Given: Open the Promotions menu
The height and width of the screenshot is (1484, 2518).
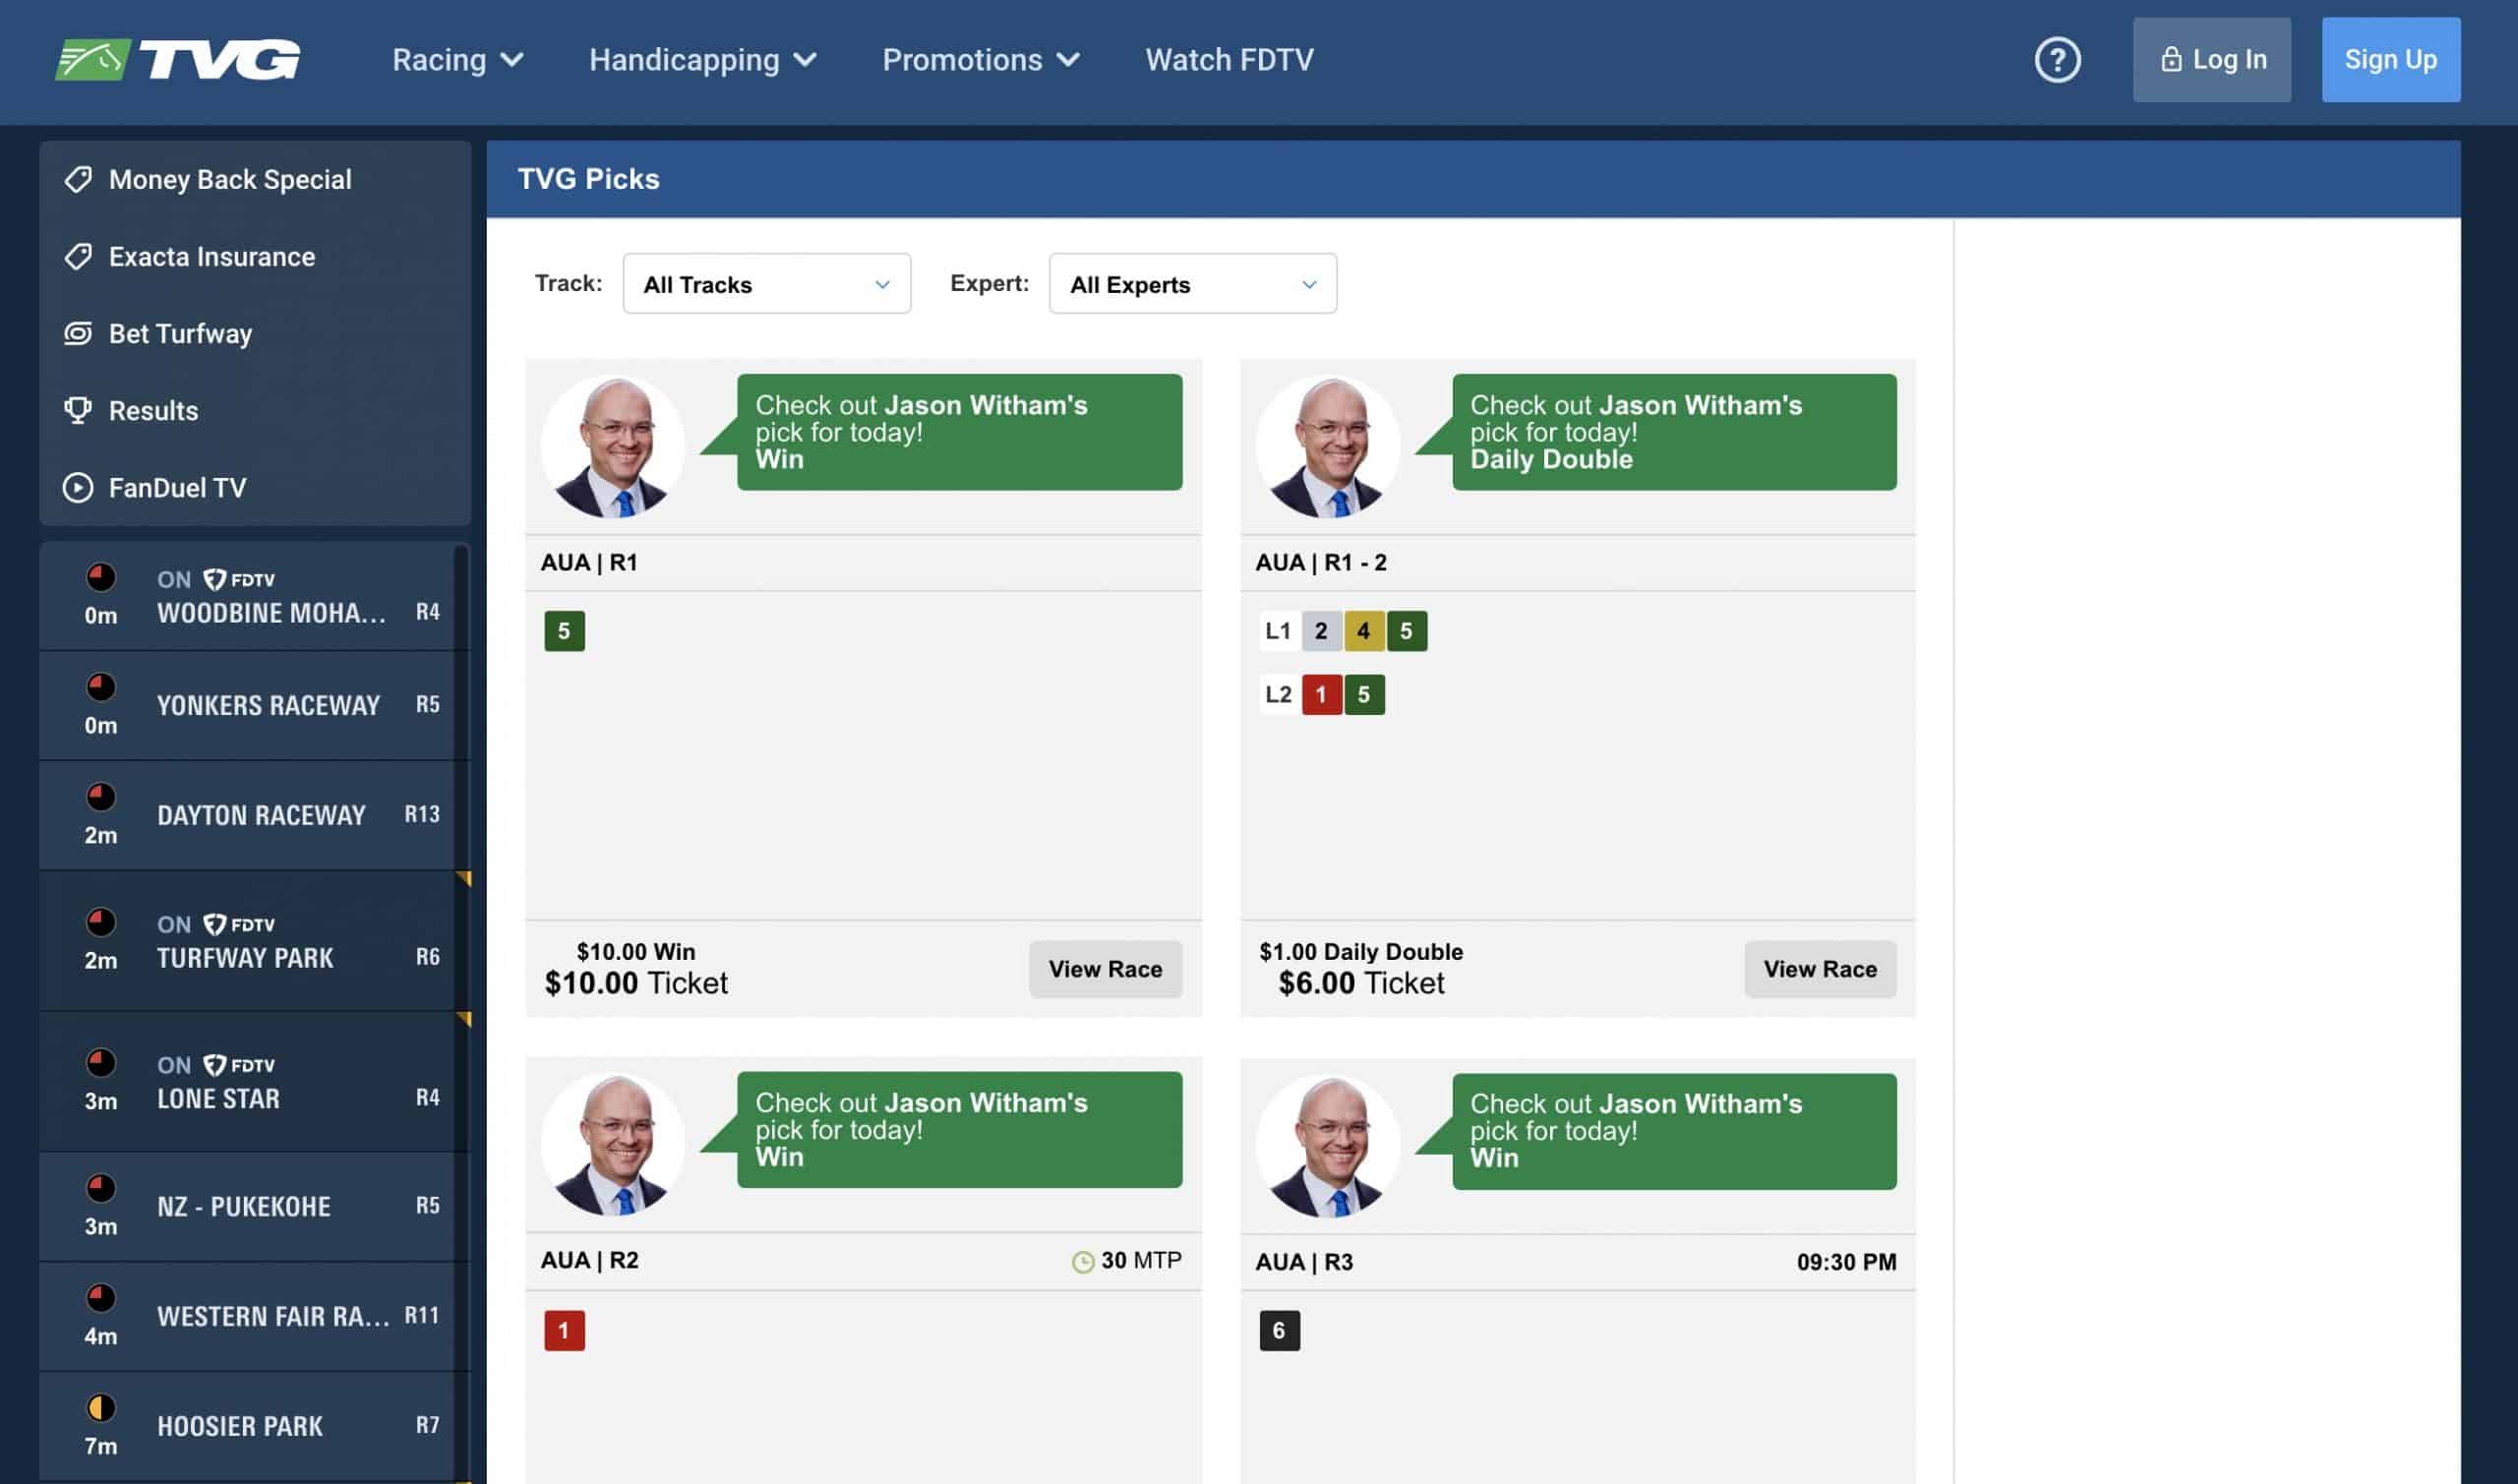Looking at the screenshot, I should point(980,60).
